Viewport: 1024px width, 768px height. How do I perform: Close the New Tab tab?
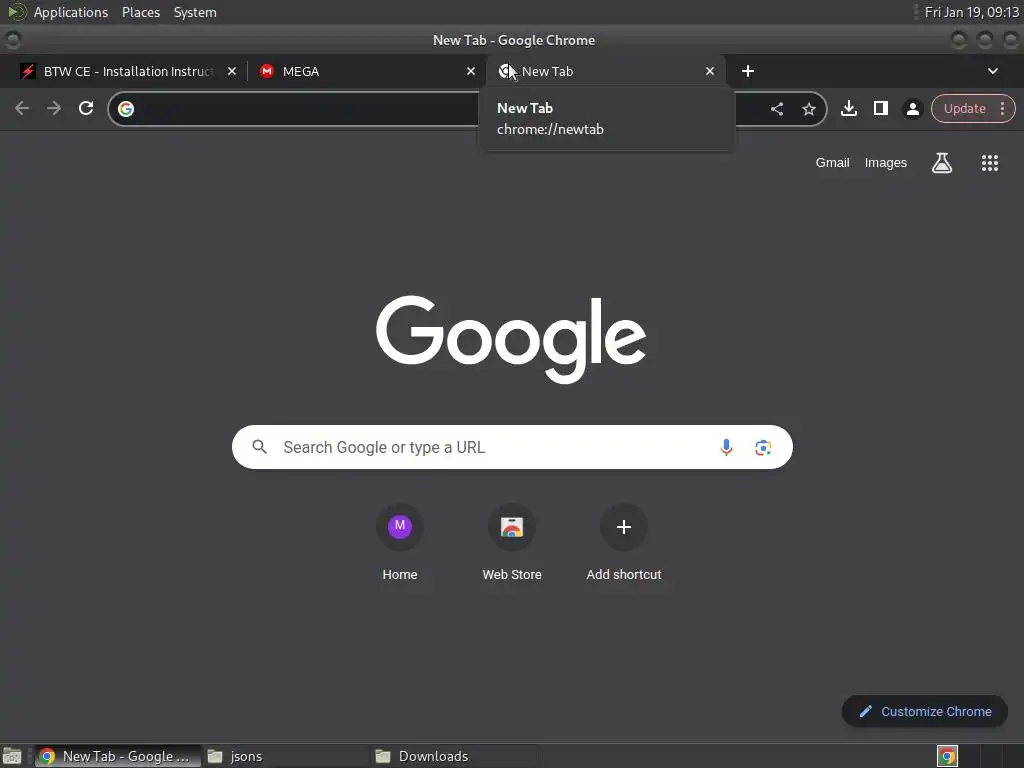coord(710,71)
